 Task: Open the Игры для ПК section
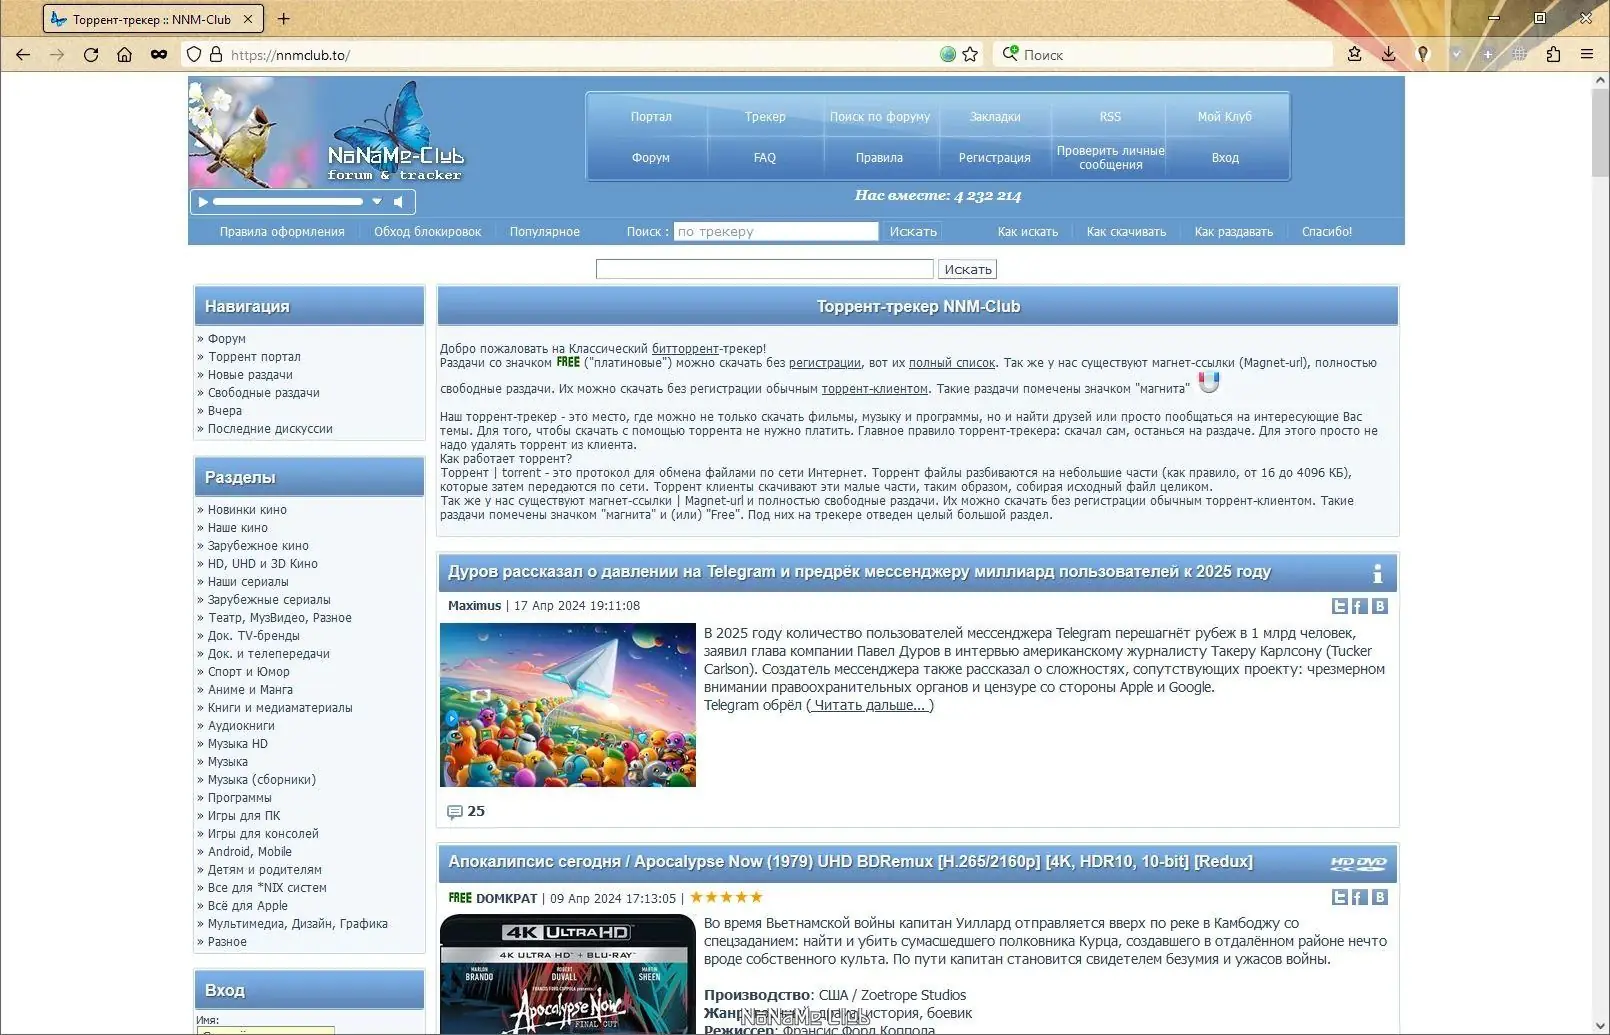[x=244, y=816]
